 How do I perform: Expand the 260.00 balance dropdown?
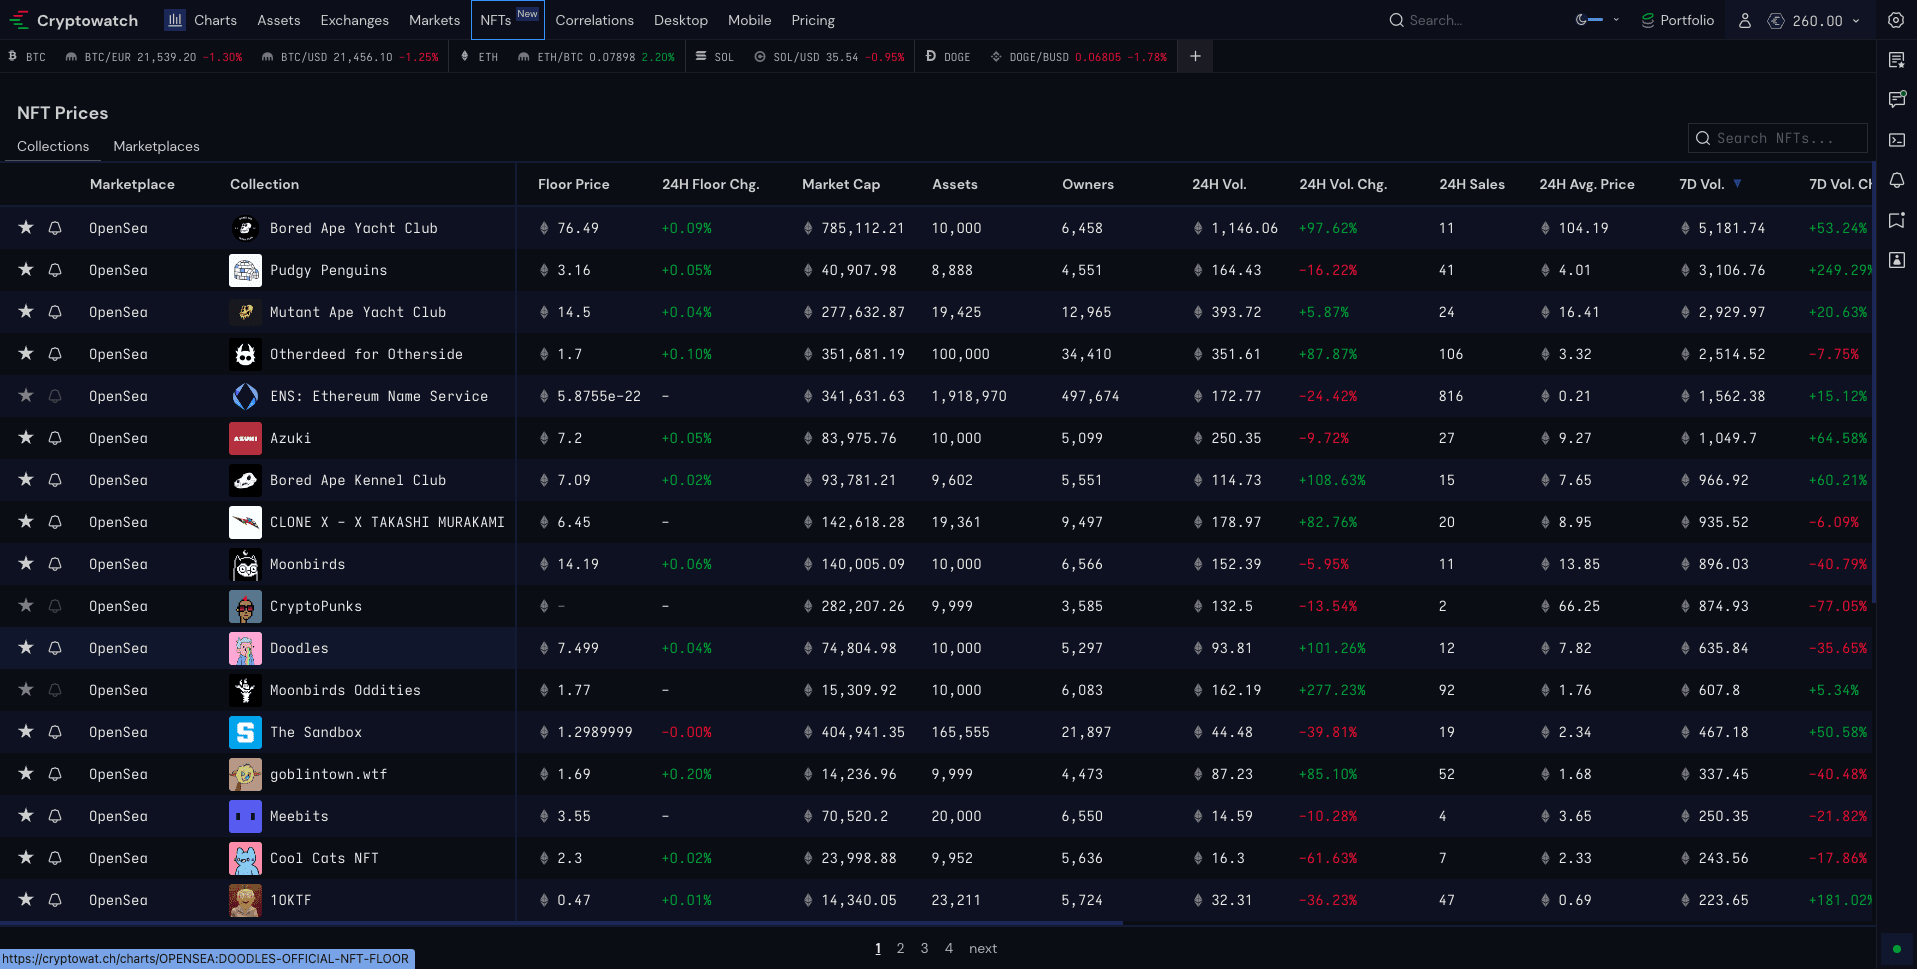point(1857,21)
